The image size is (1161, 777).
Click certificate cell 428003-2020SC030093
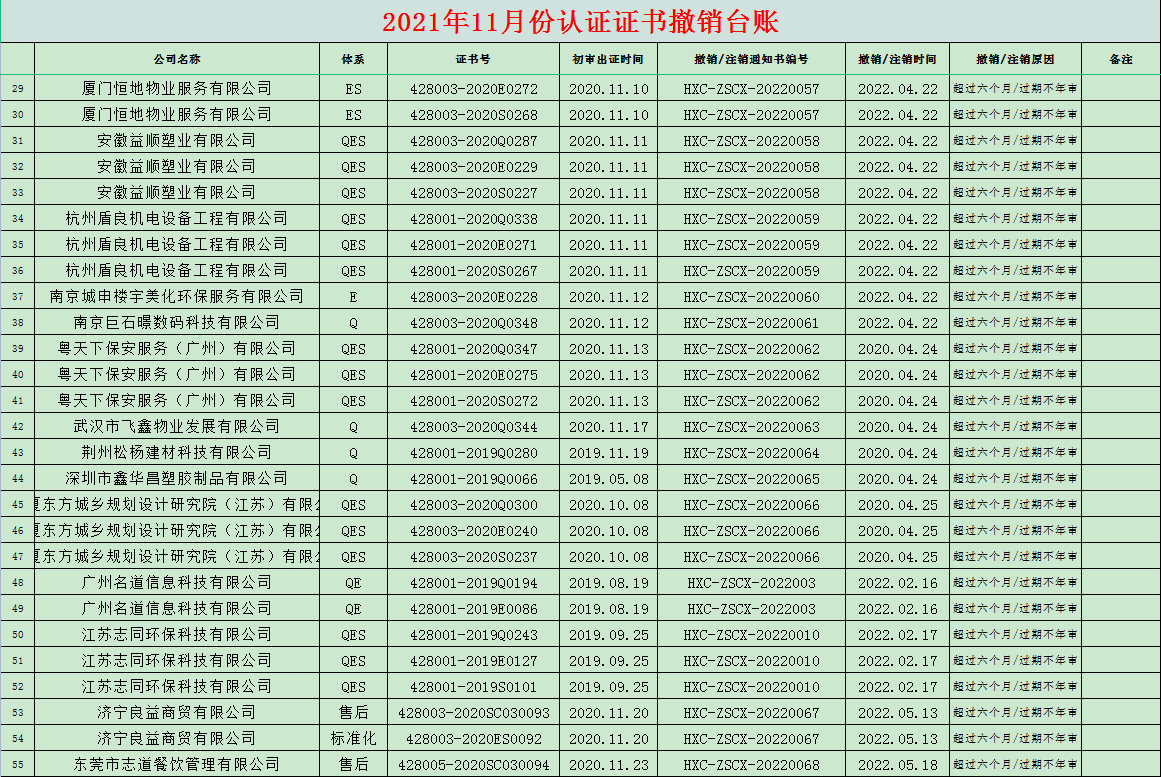(x=473, y=713)
